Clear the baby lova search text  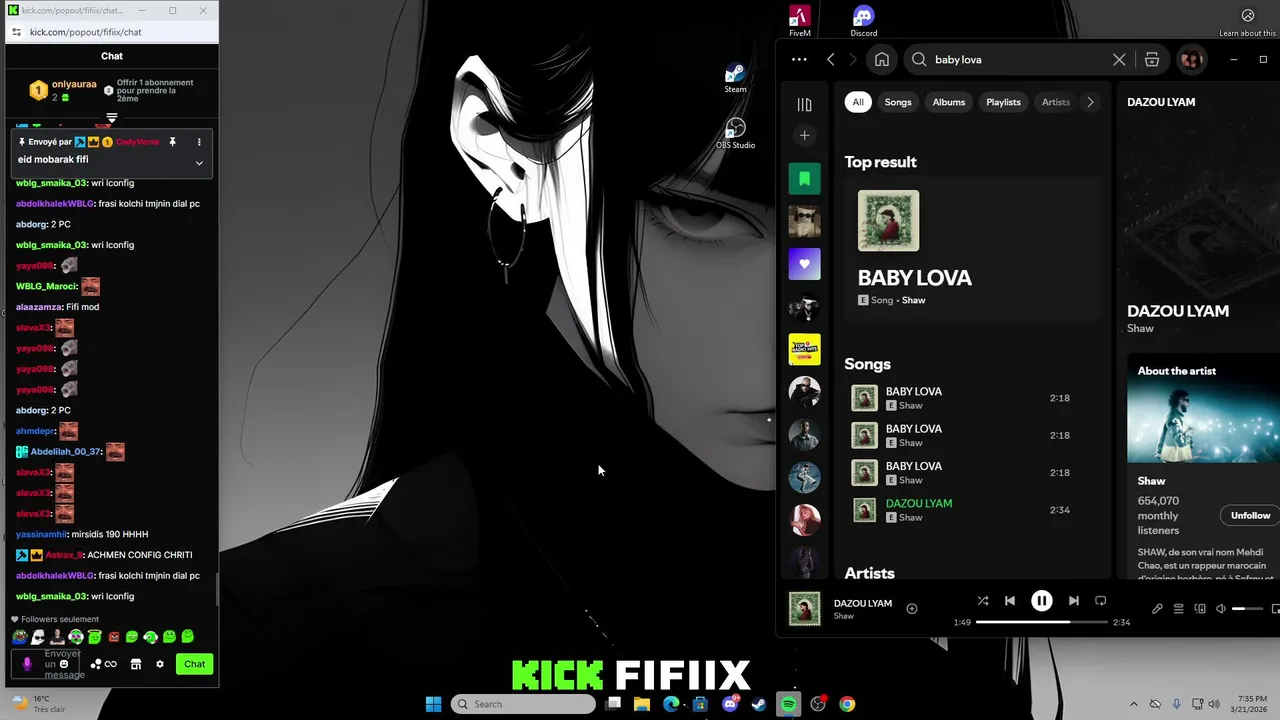pyautogui.click(x=1119, y=60)
